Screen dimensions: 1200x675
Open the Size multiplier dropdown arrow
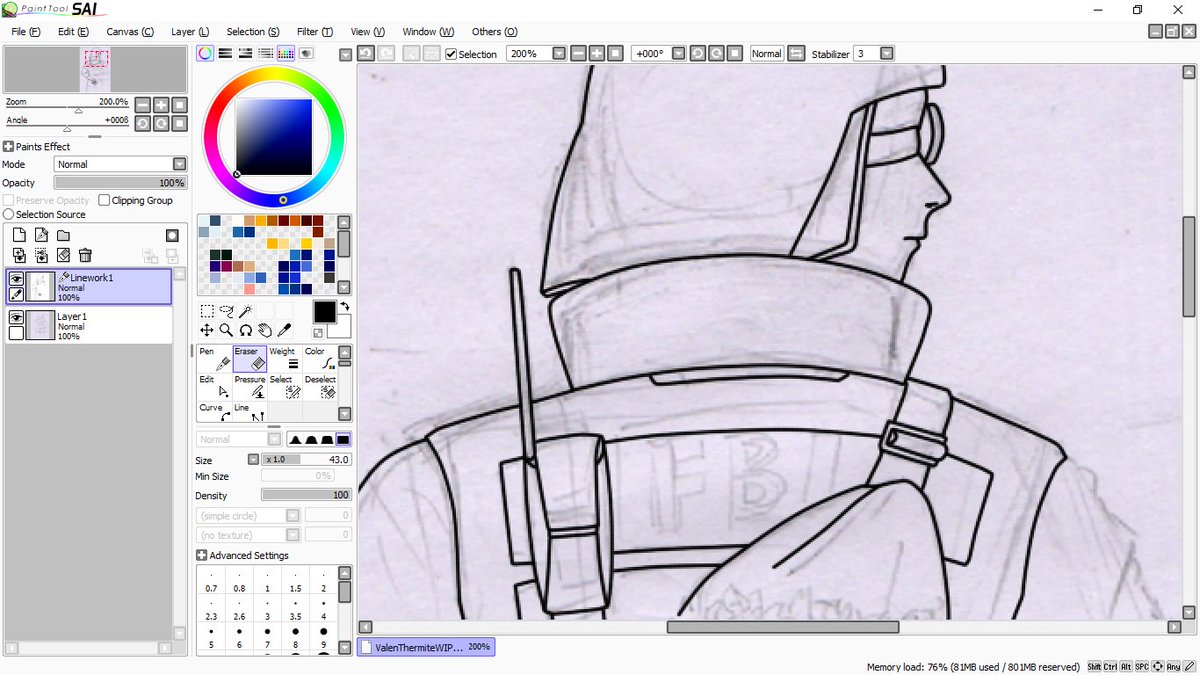[x=253, y=459]
